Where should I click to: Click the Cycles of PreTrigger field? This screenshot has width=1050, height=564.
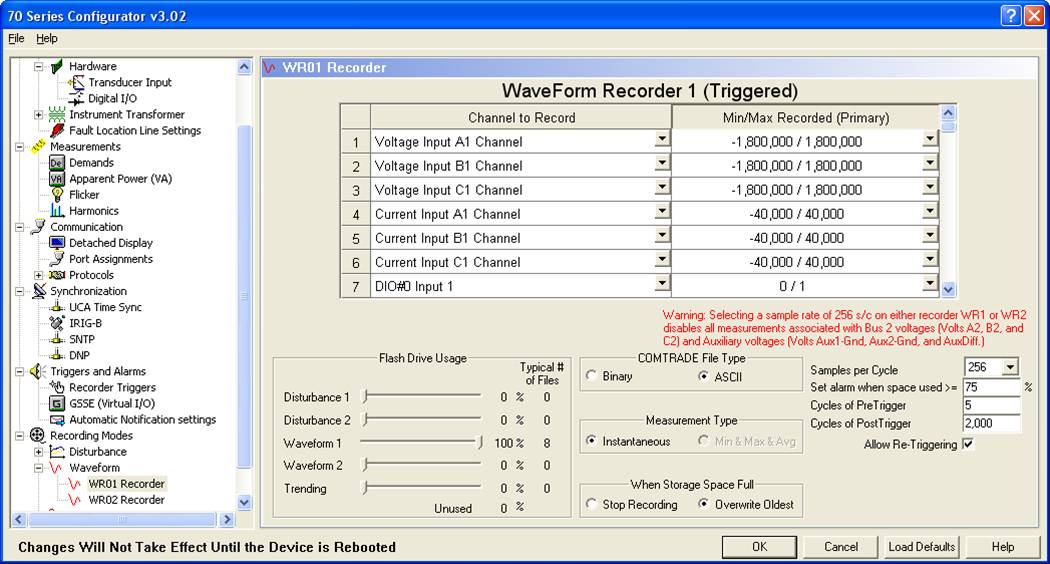991,405
